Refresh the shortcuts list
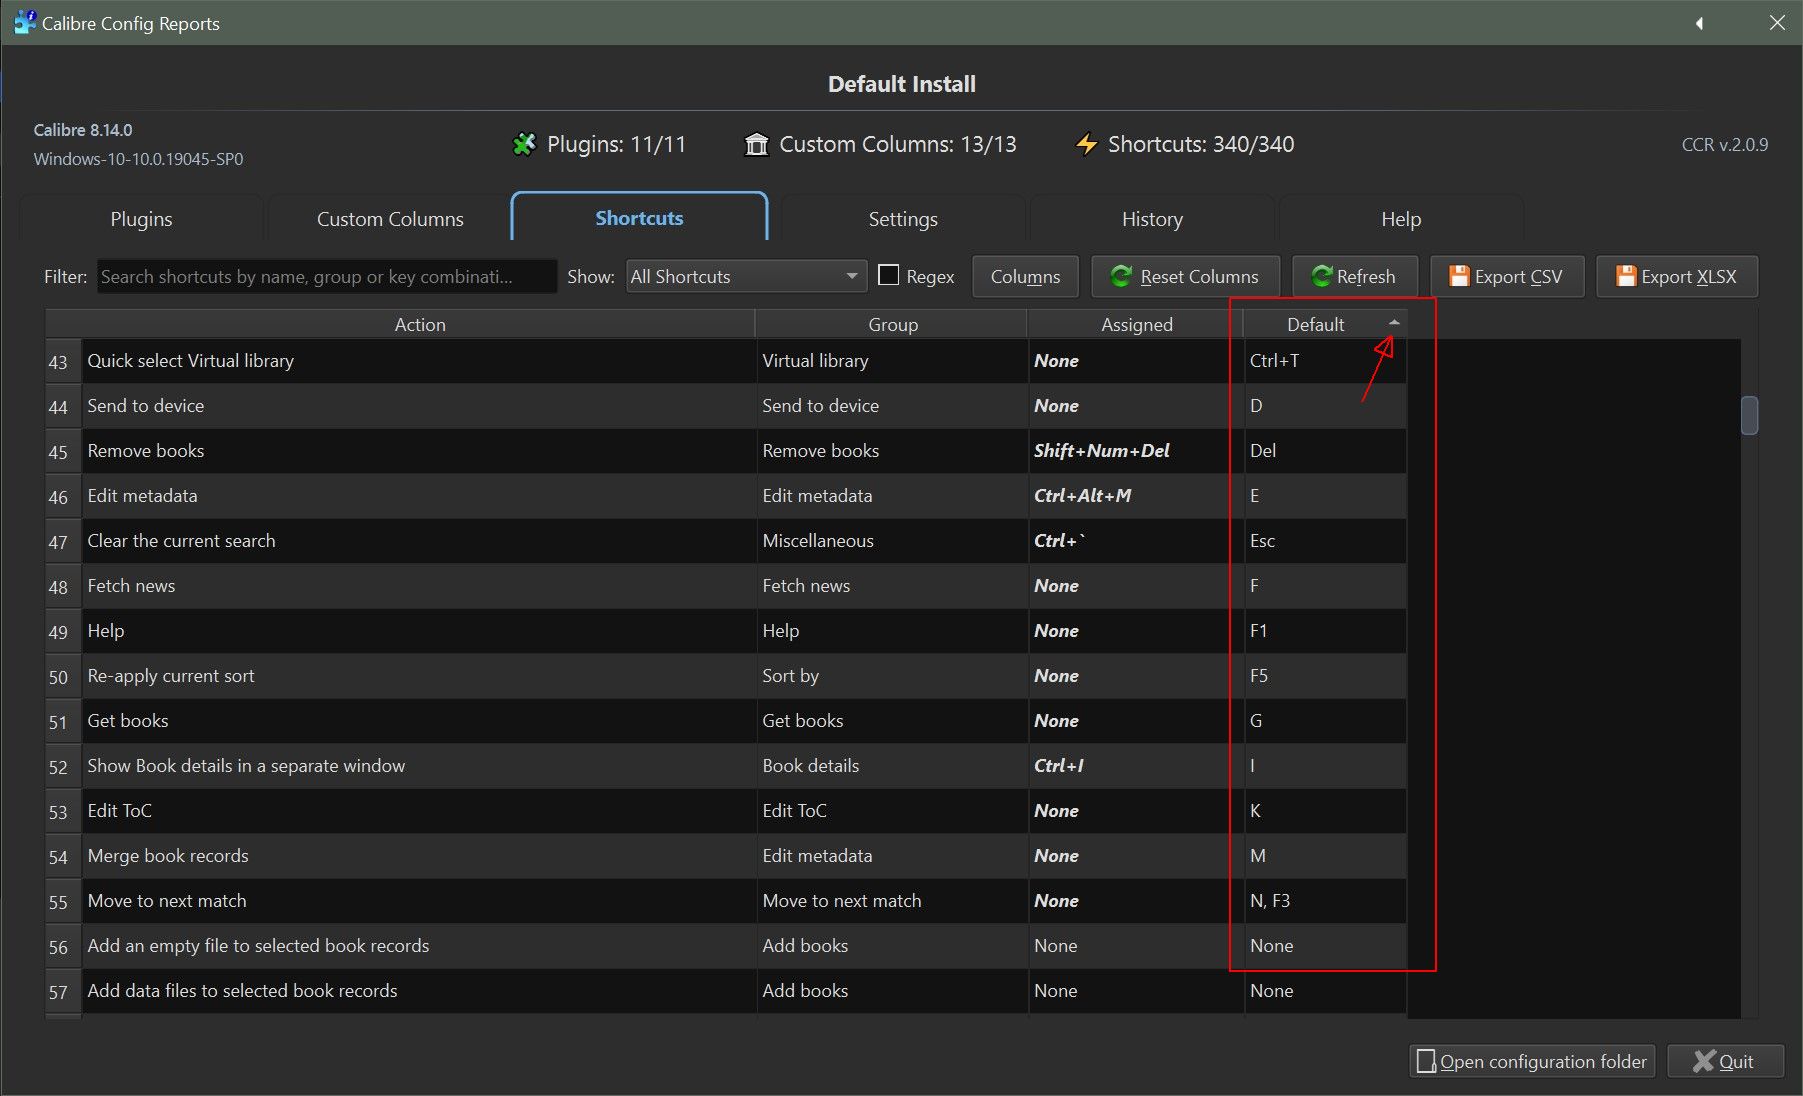1803x1096 pixels. 1353,277
